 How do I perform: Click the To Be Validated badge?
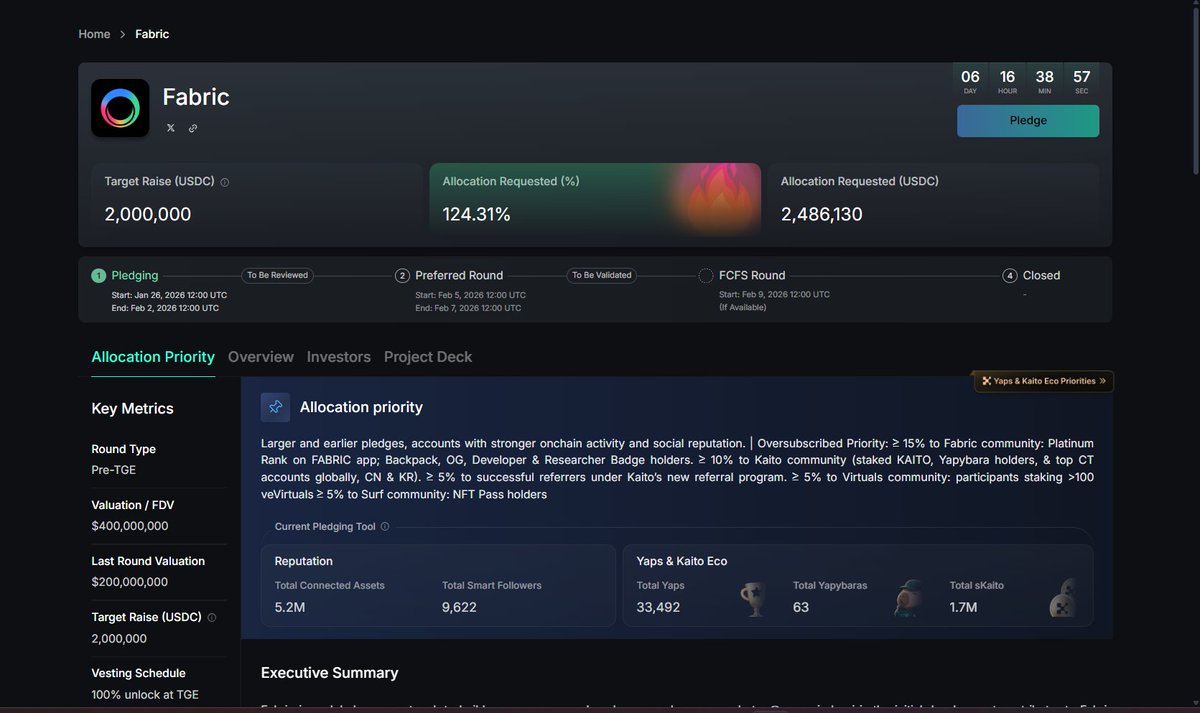[x=601, y=275]
